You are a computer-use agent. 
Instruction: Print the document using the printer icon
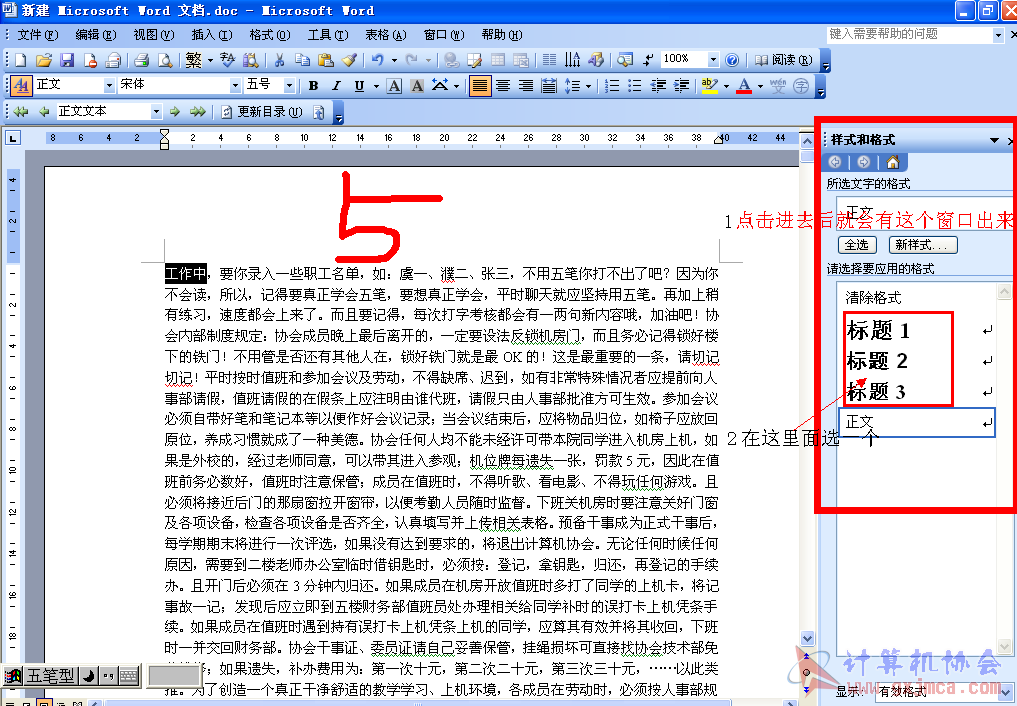(x=141, y=60)
